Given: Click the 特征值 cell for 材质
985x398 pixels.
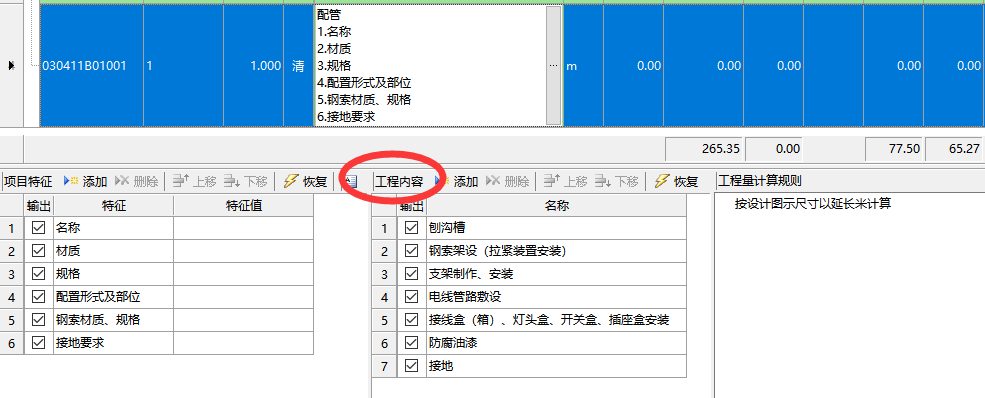Looking at the screenshot, I should tap(243, 251).
